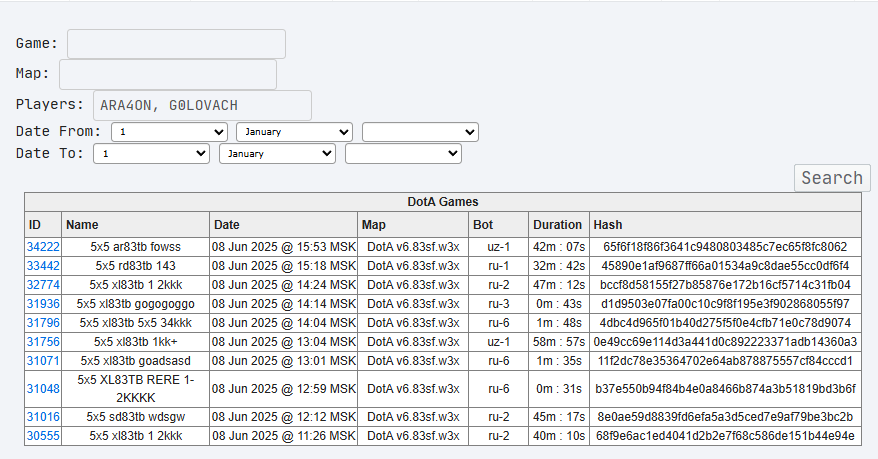Screen dimensions: 878x459
Task: Click the Search button
Action: (x=832, y=178)
